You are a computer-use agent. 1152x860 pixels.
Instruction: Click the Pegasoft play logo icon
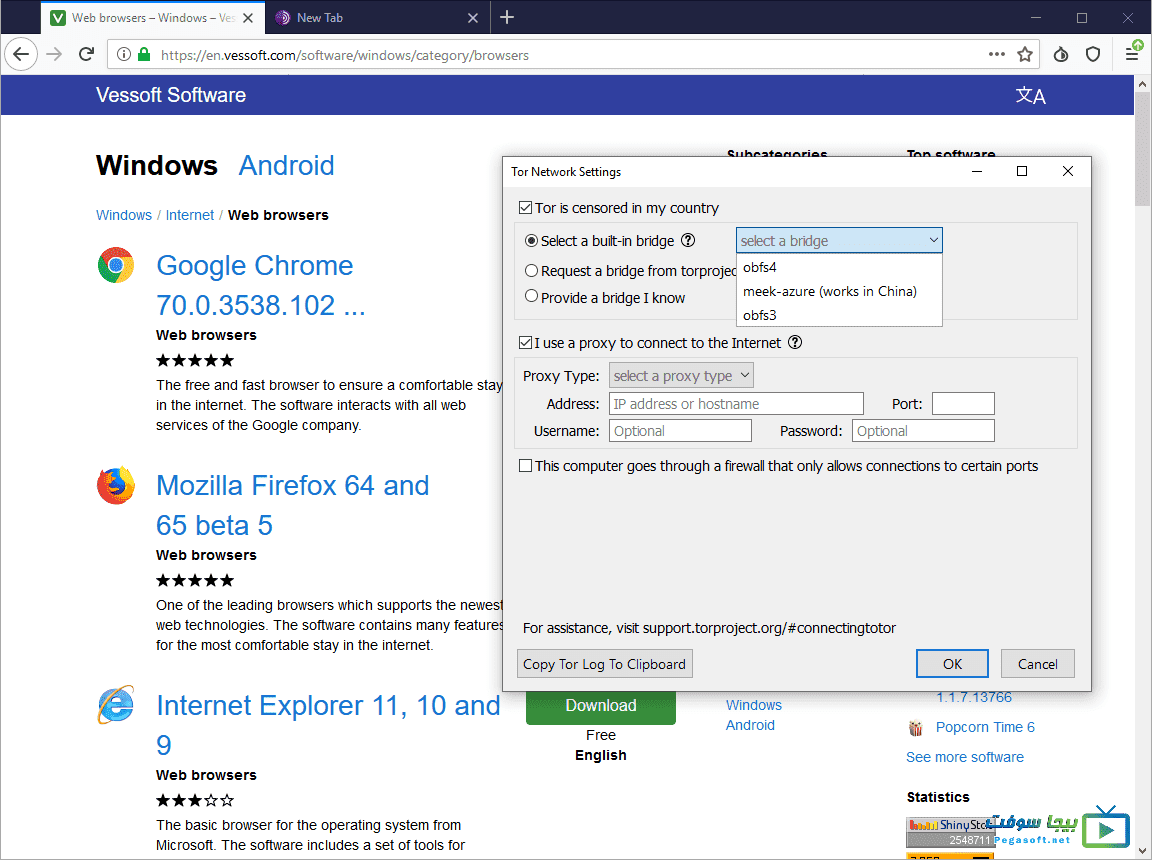[x=1106, y=827]
